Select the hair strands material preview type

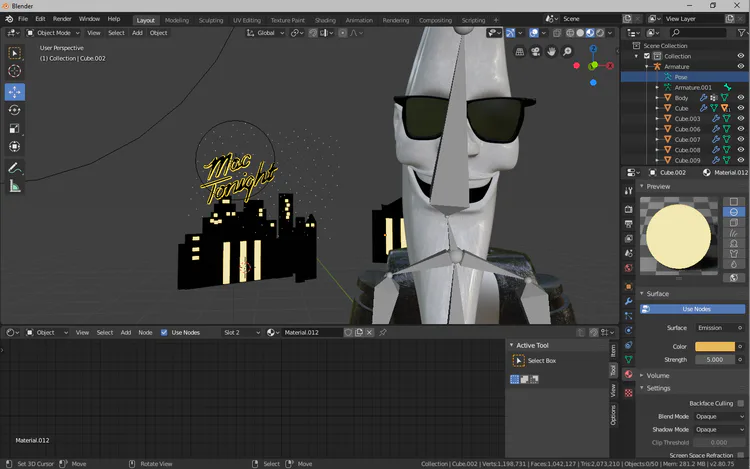pos(734,233)
